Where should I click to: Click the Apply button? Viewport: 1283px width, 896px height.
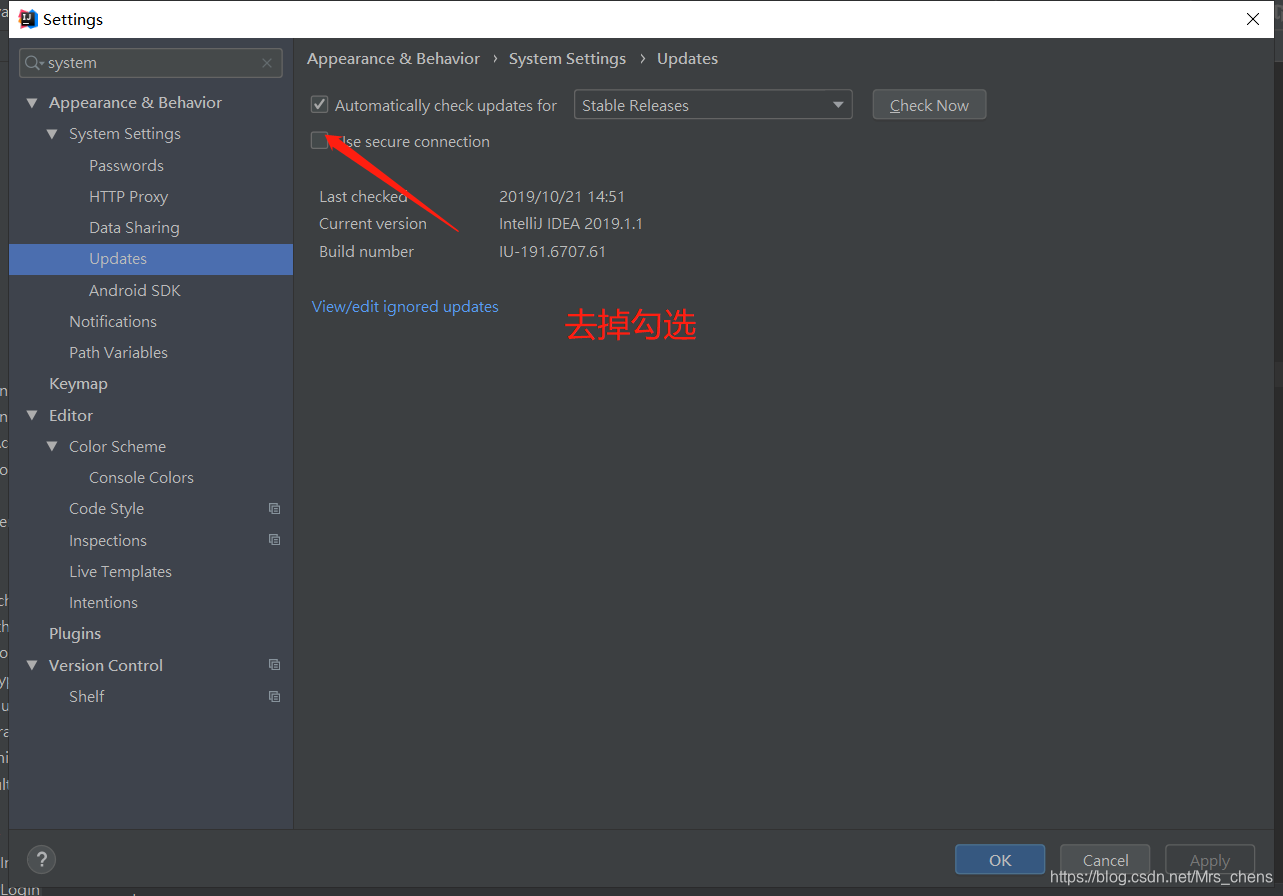[x=1209, y=860]
